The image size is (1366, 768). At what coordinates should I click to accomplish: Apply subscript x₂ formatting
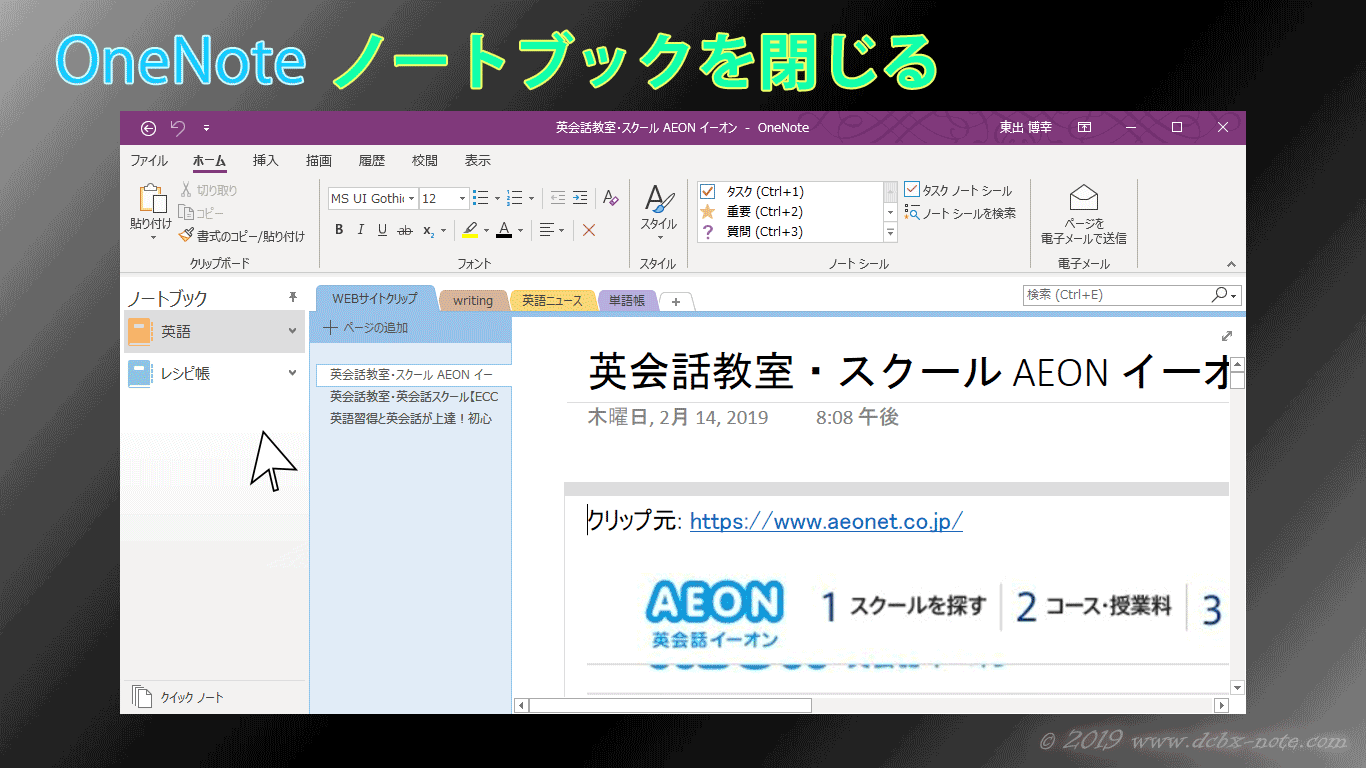click(428, 230)
